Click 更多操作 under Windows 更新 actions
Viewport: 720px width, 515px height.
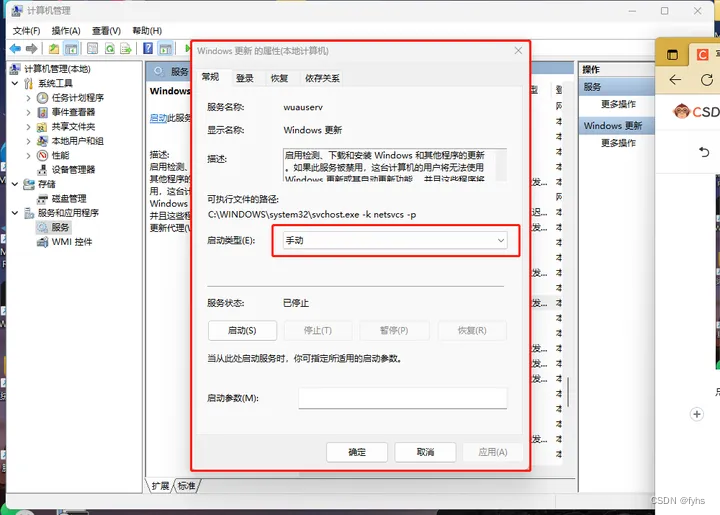(x=618, y=143)
